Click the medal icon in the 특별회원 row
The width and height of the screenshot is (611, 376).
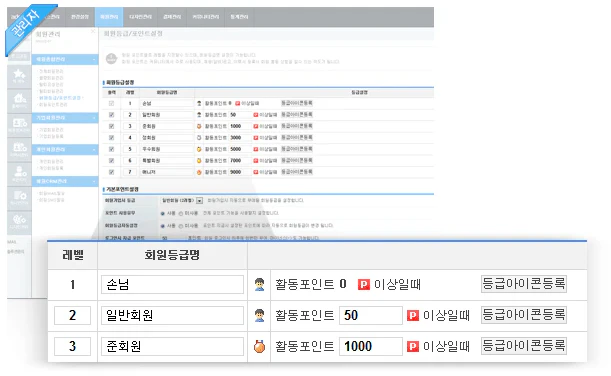(x=199, y=161)
